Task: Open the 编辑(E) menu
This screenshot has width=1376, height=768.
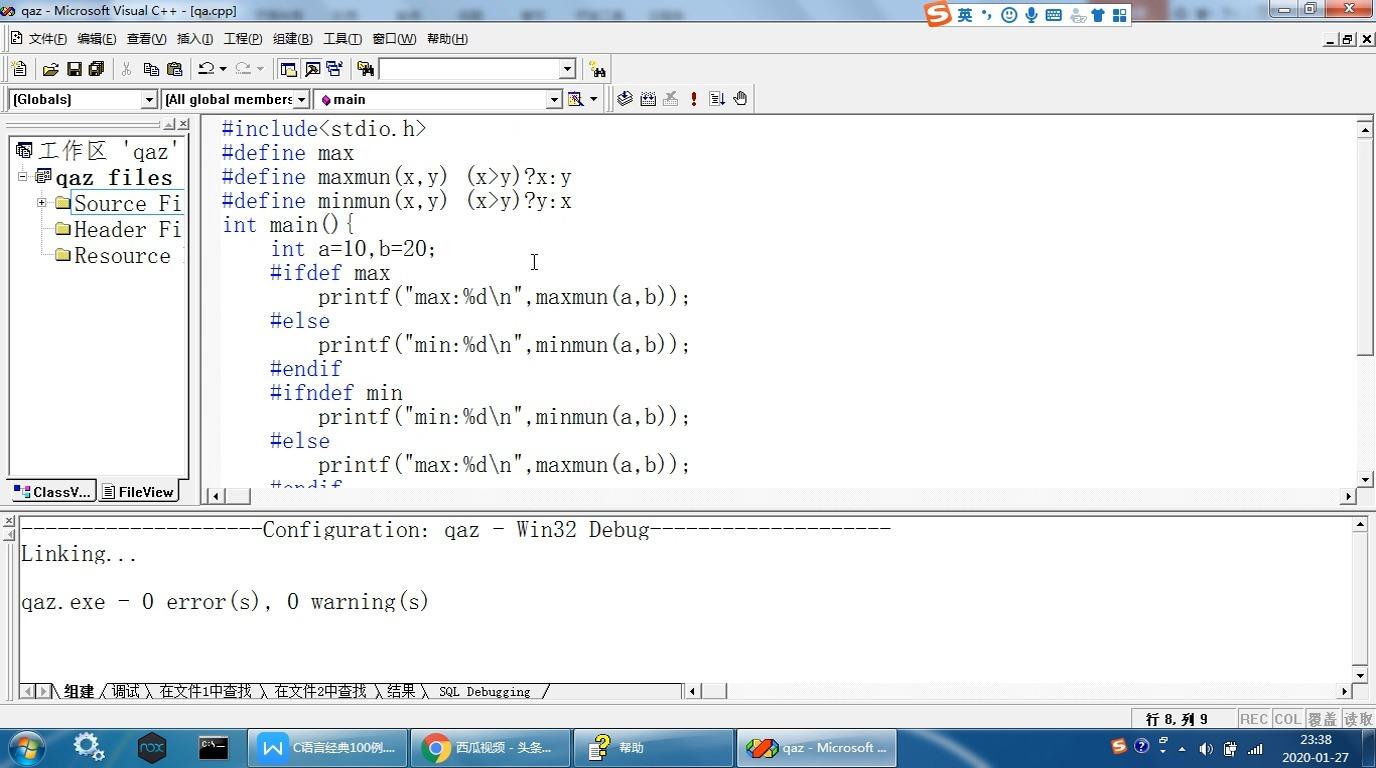Action: coord(96,39)
